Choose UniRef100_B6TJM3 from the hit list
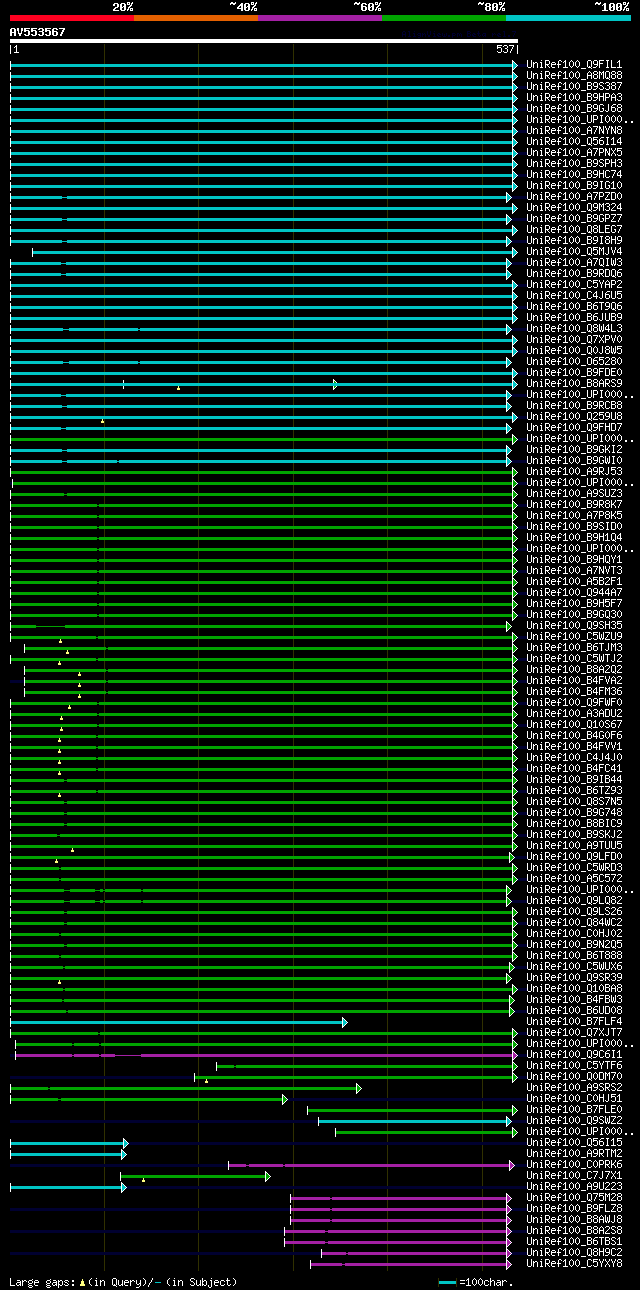This screenshot has width=640, height=1290. coord(574,647)
